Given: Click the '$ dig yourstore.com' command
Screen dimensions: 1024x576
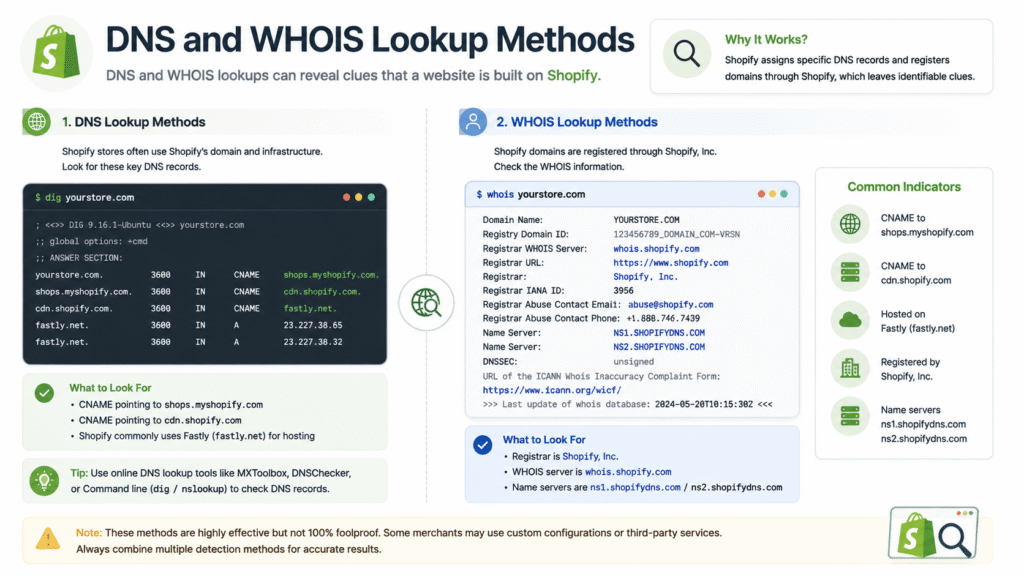Looking at the screenshot, I should [x=84, y=197].
